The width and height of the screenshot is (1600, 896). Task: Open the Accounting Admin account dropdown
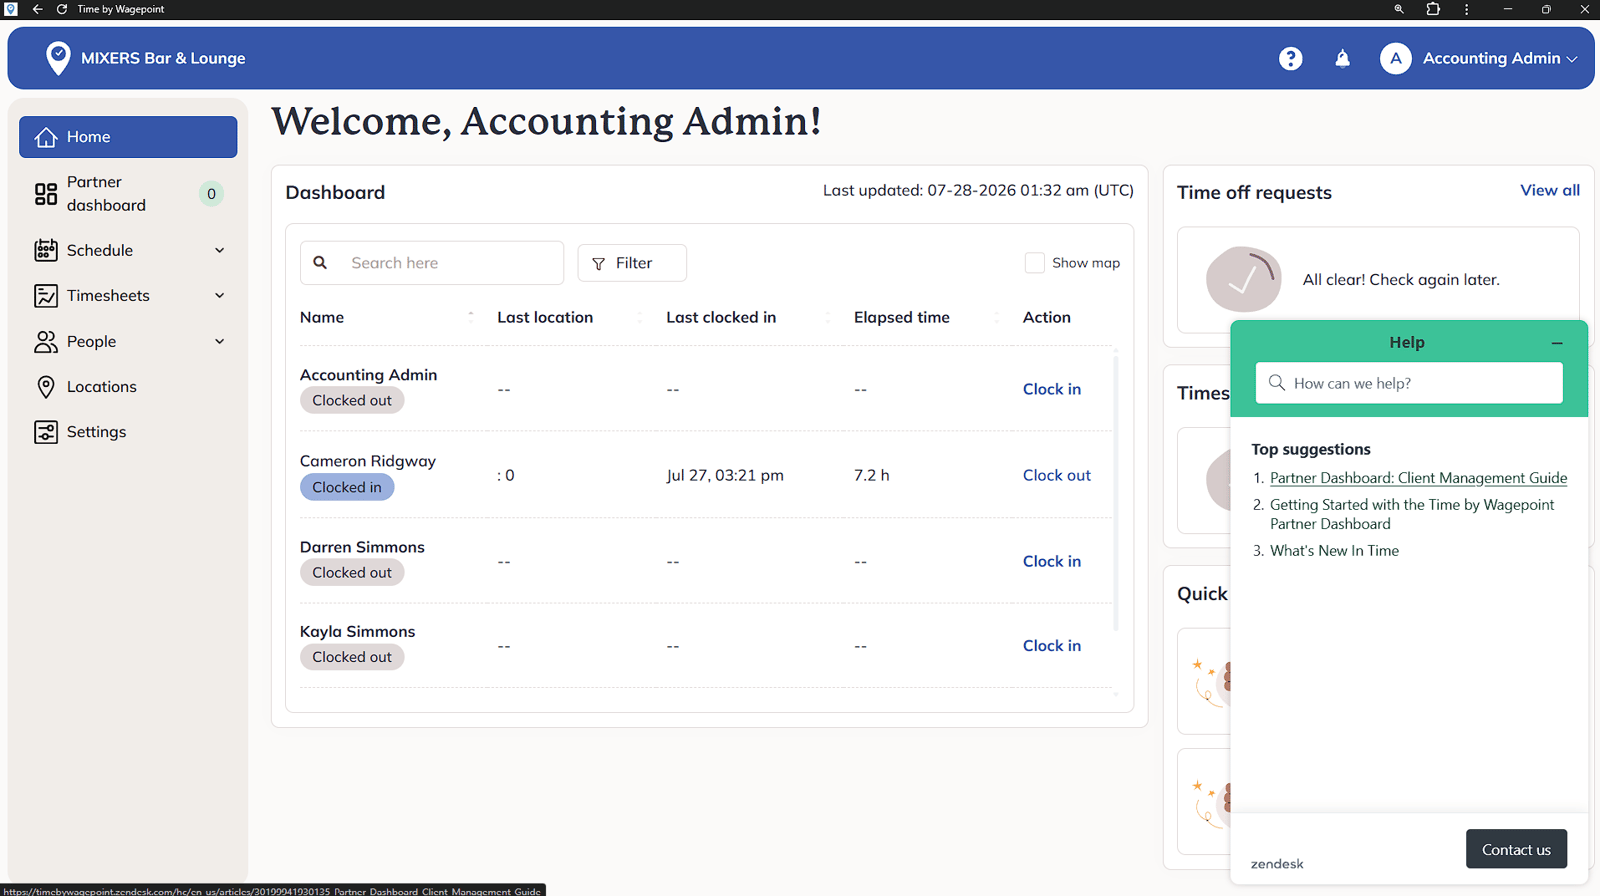pyautogui.click(x=1500, y=59)
